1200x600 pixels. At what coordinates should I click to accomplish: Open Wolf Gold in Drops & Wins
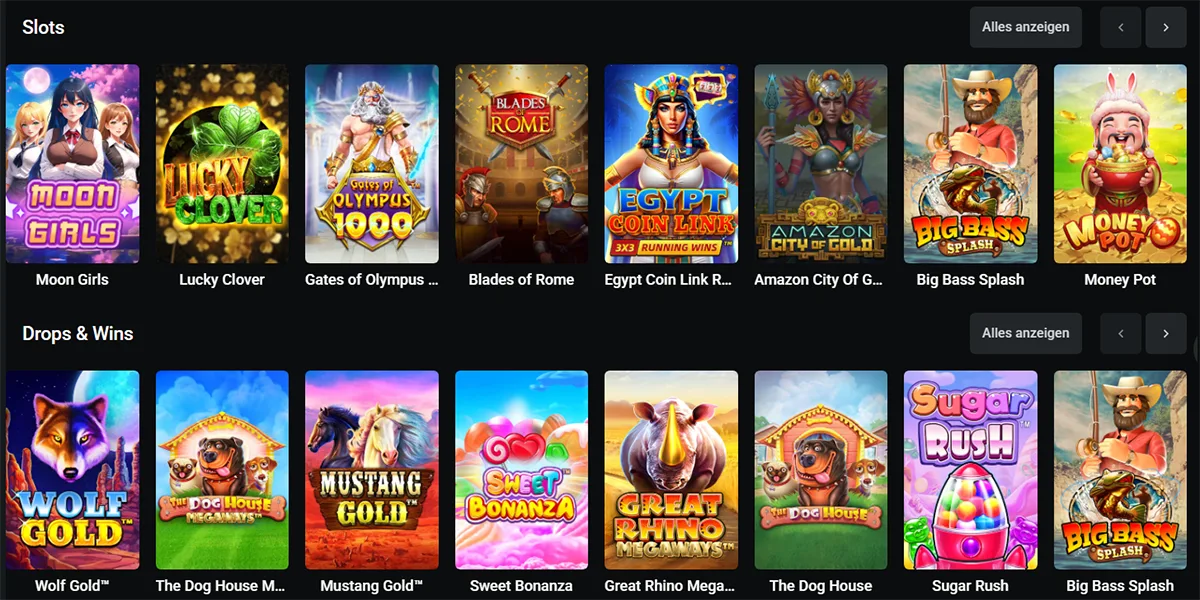[x=72, y=470]
